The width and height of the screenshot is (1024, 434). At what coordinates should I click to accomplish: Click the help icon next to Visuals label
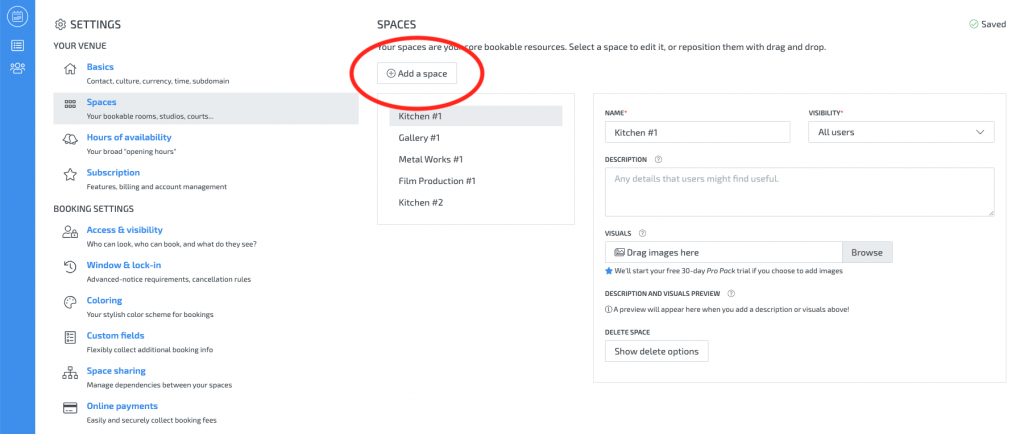pos(642,233)
